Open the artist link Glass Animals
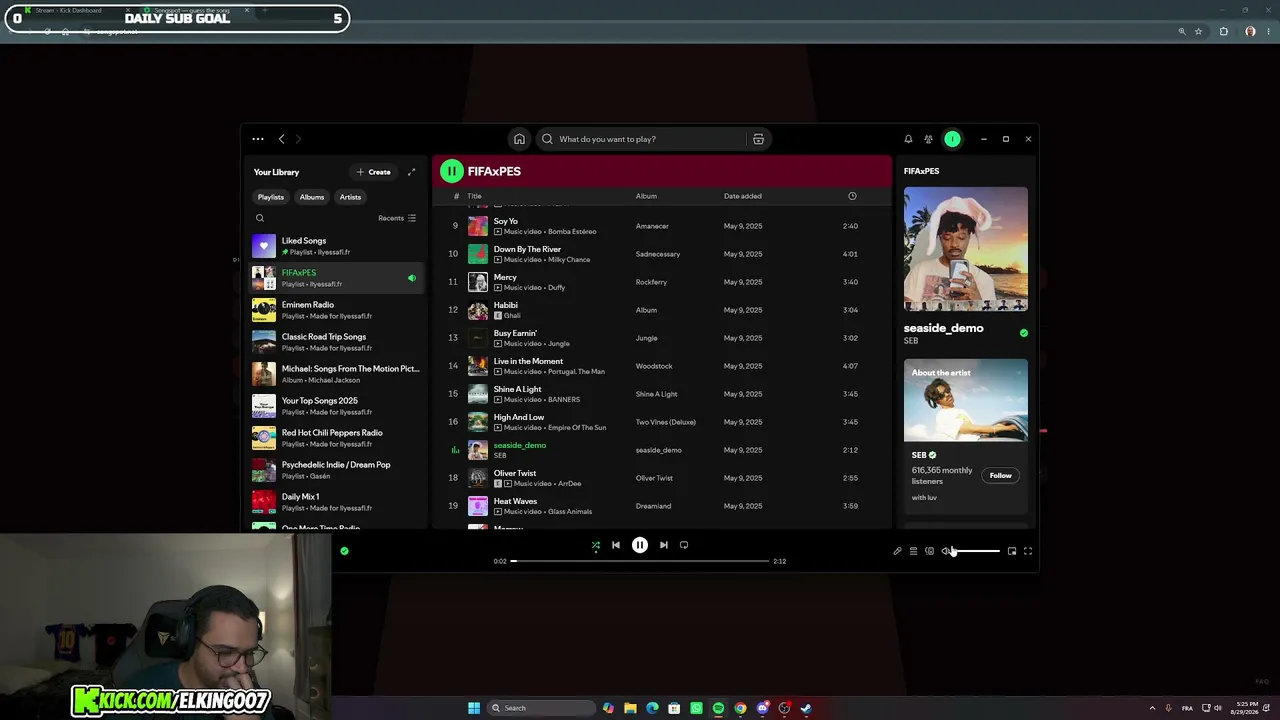 pos(570,512)
